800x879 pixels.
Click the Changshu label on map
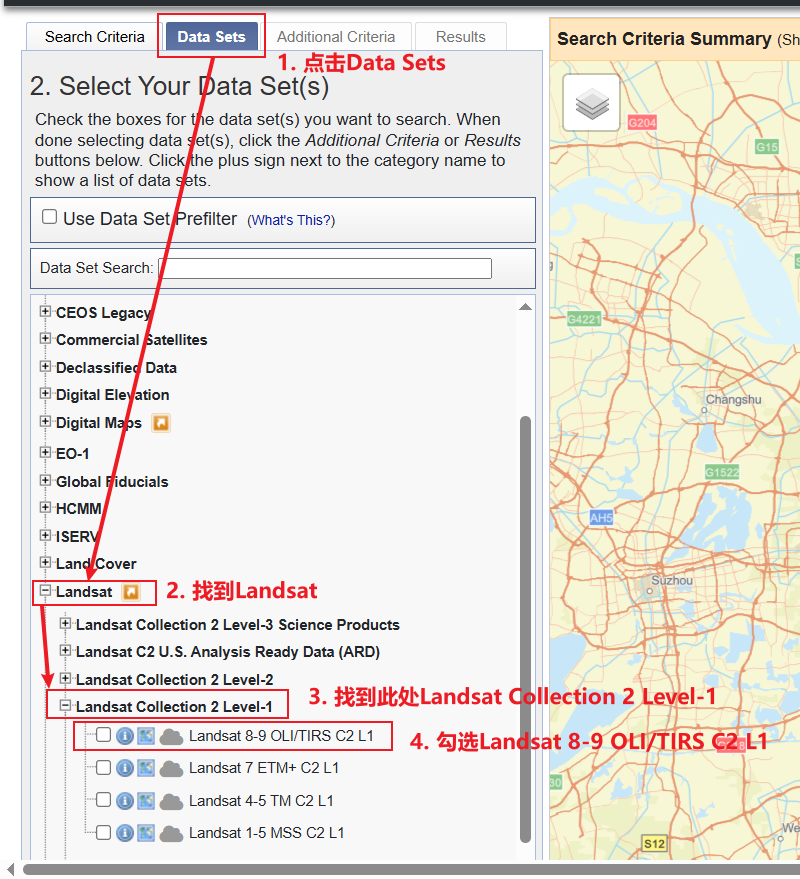(733, 400)
